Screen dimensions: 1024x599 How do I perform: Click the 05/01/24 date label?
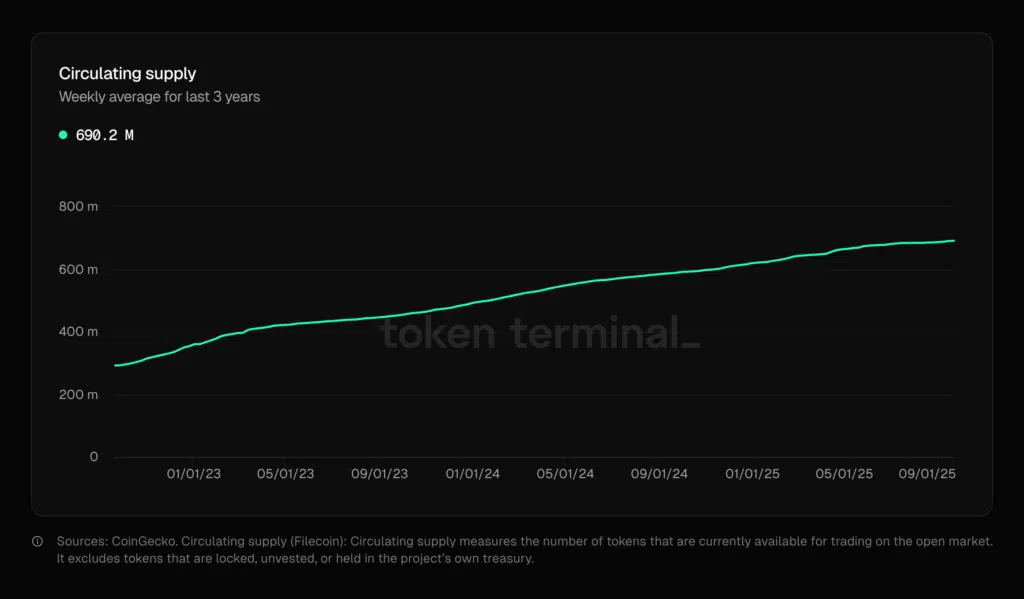[x=566, y=474]
